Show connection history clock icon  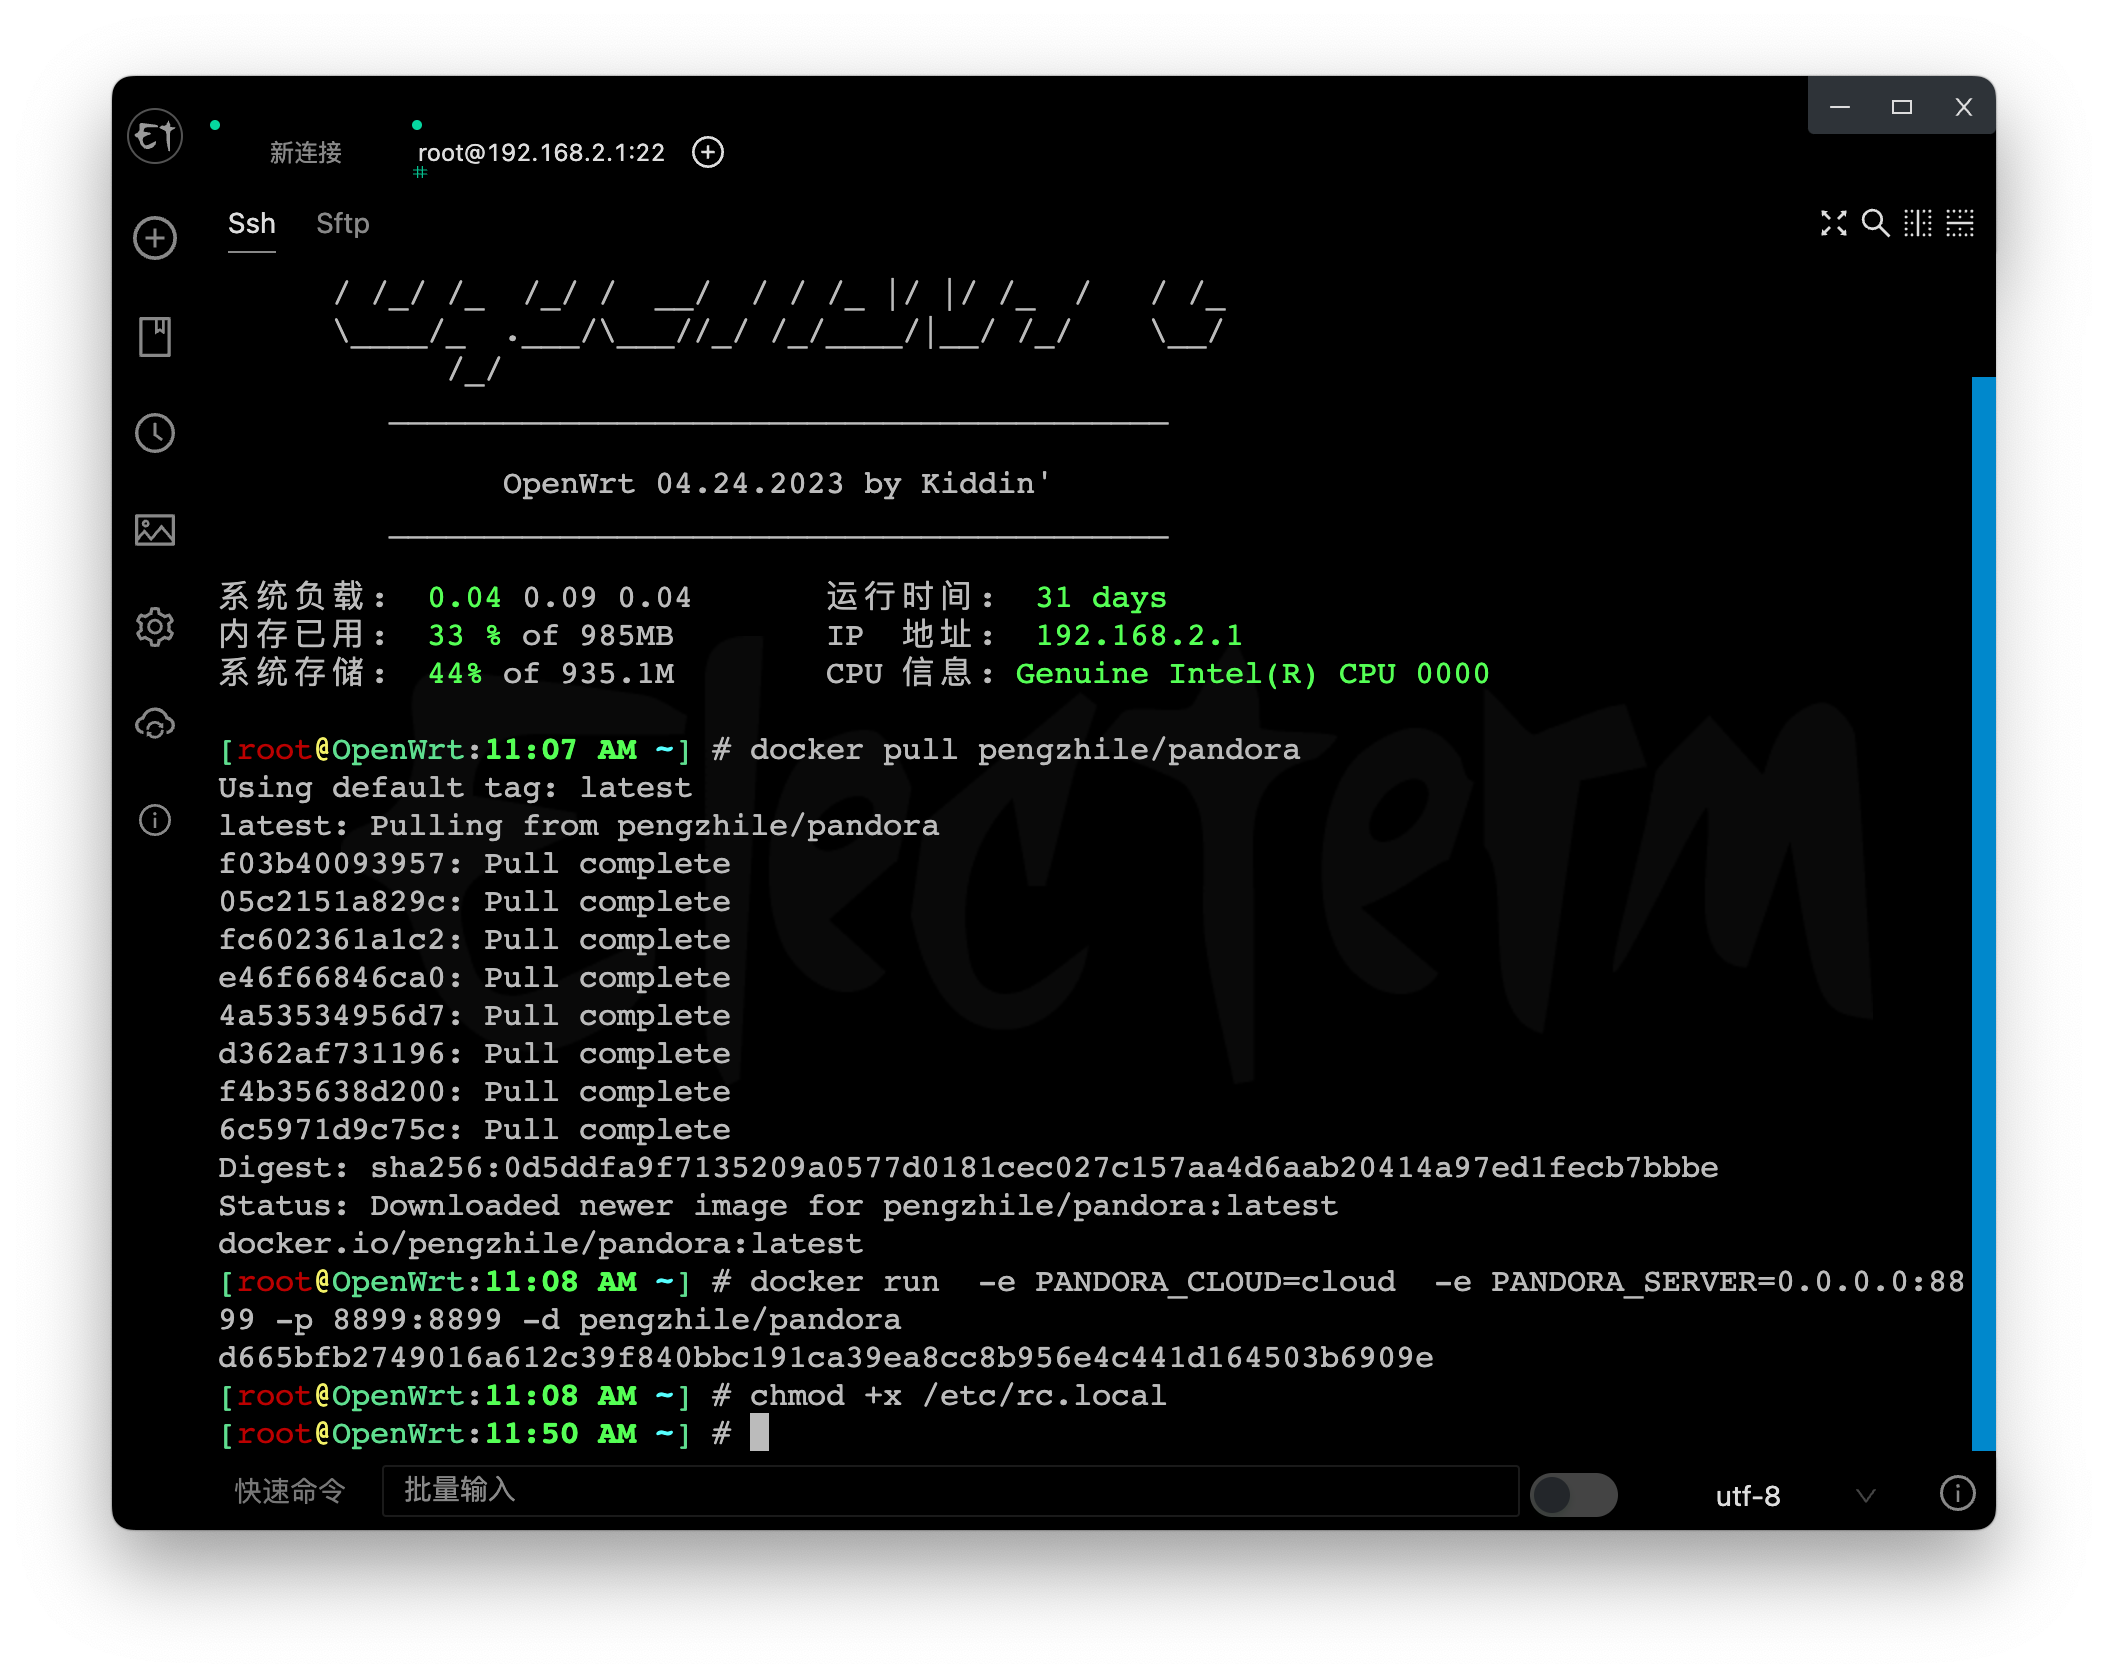155,433
